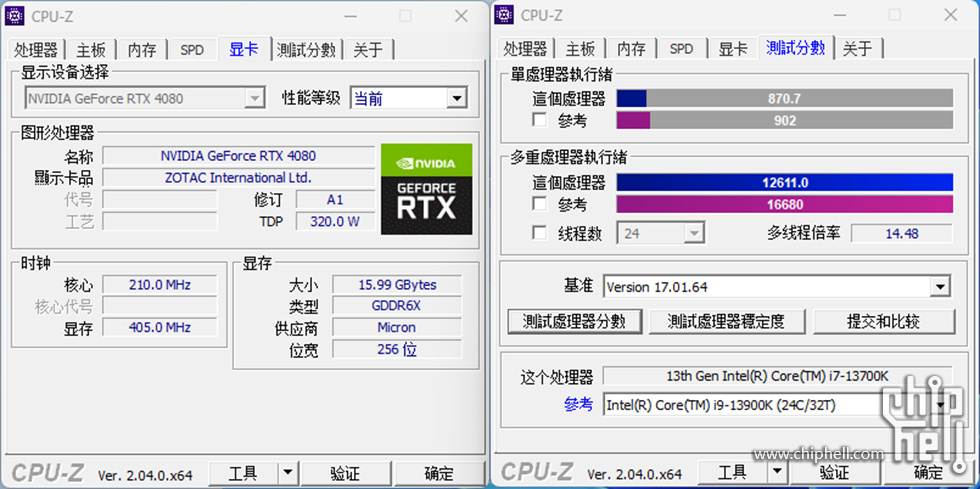Image resolution: width=980 pixels, height=489 pixels.
Task: Switch to 内存 tab in left window
Action: pos(142,50)
